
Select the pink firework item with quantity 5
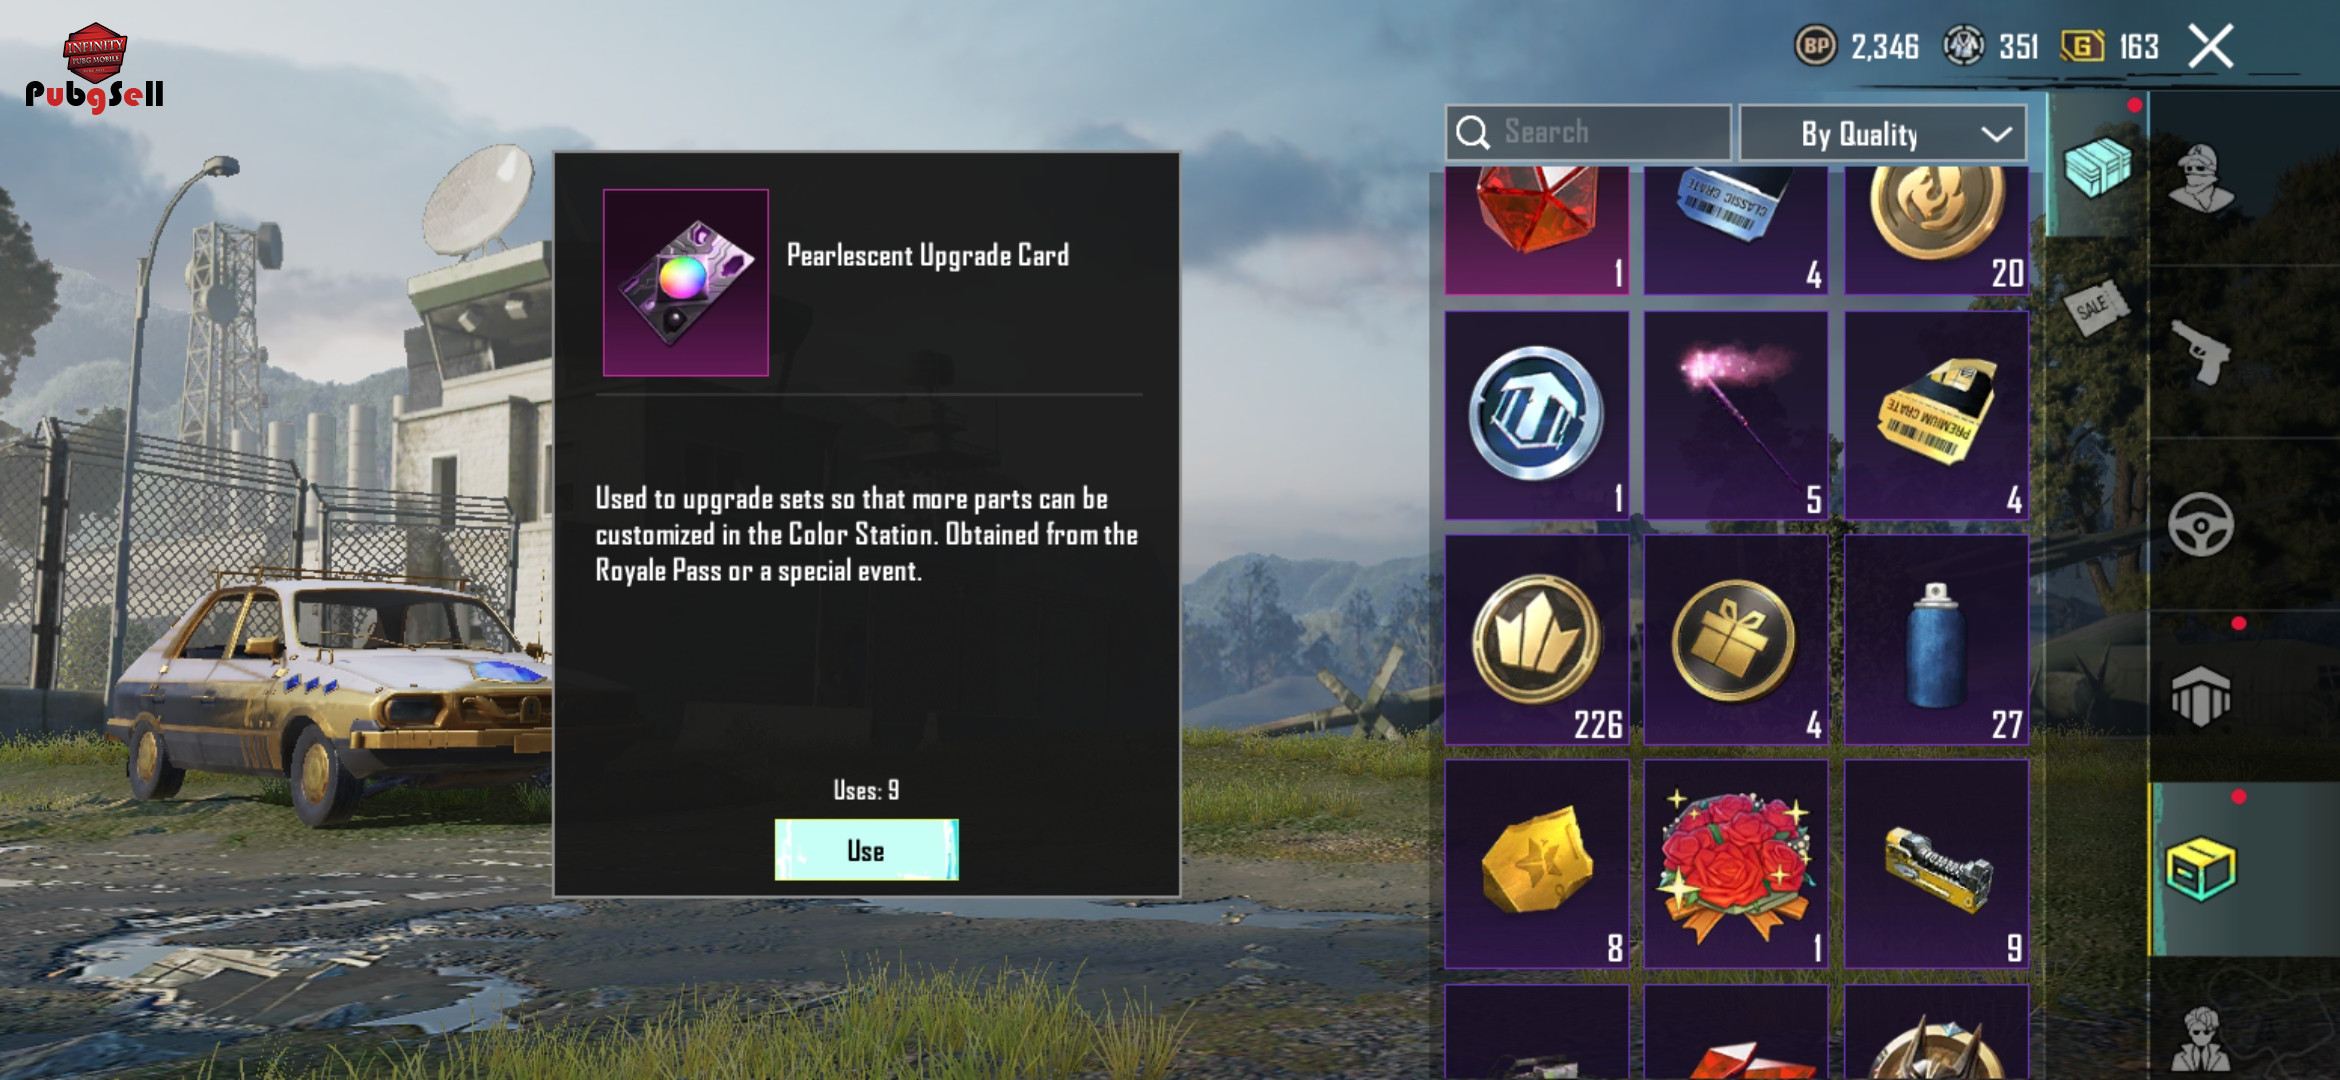(x=1736, y=415)
